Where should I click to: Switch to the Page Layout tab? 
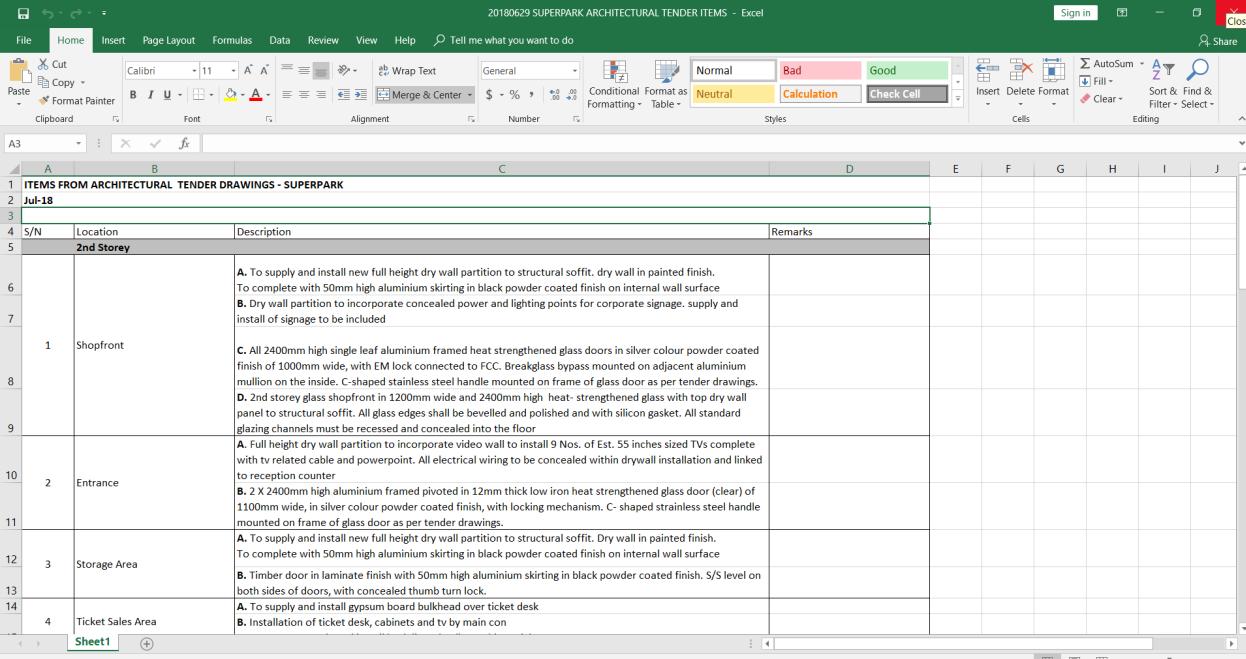(x=169, y=40)
